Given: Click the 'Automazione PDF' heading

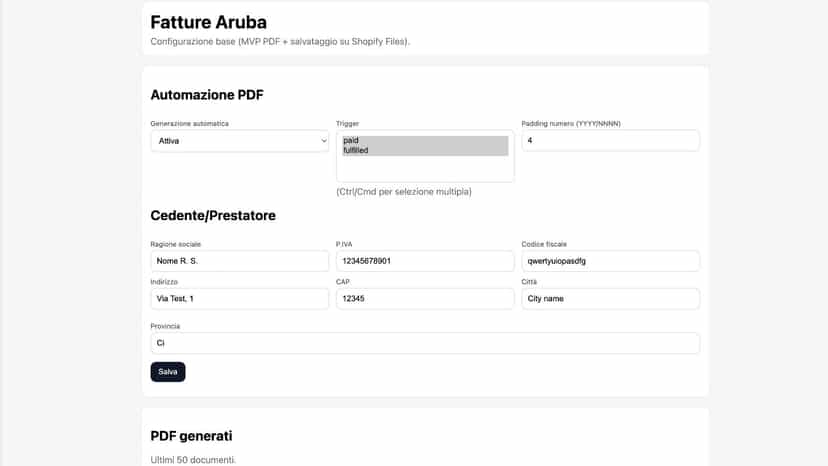Looking at the screenshot, I should pyautogui.click(x=207, y=95).
